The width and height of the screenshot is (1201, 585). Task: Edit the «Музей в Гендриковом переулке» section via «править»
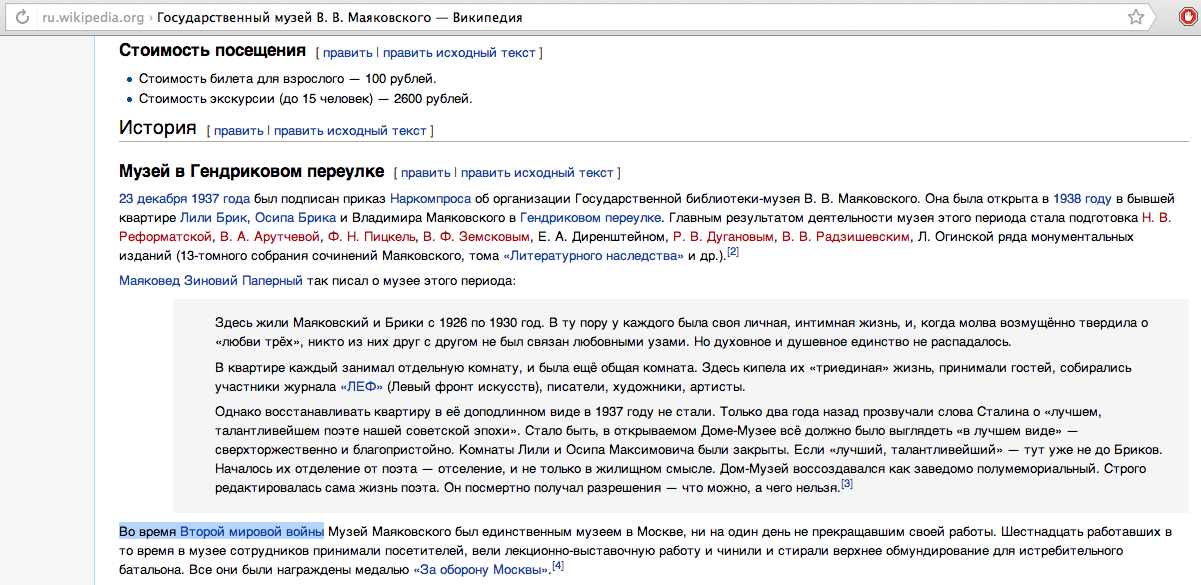pyautogui.click(x=425, y=172)
